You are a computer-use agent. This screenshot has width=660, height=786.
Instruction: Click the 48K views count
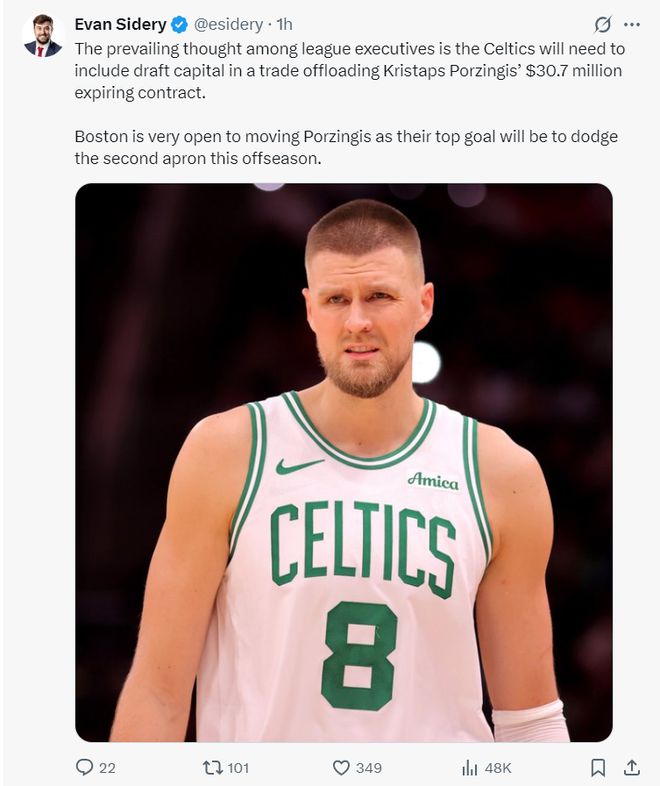(498, 768)
